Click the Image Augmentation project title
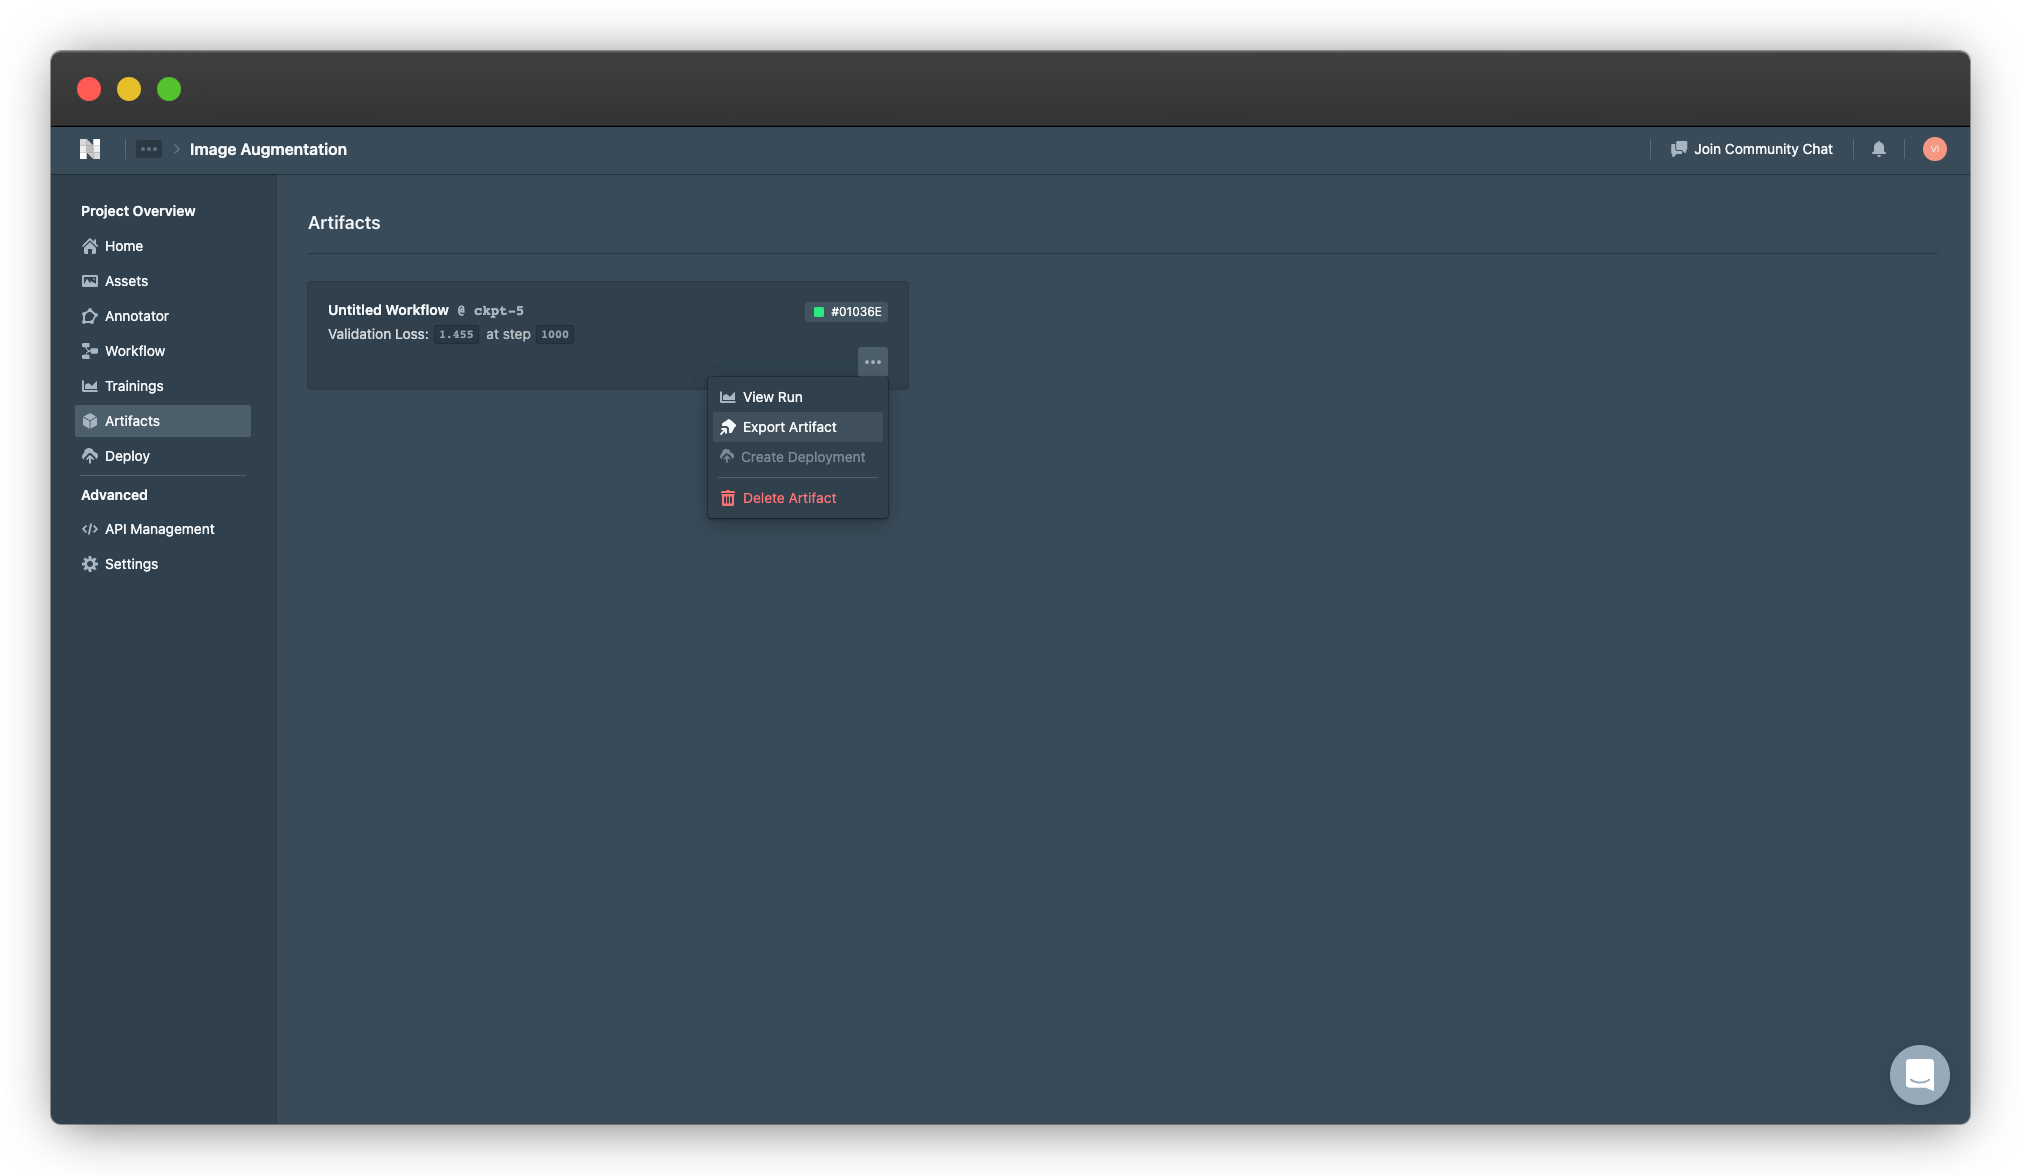This screenshot has height=1175, width=2021. pos(268,149)
